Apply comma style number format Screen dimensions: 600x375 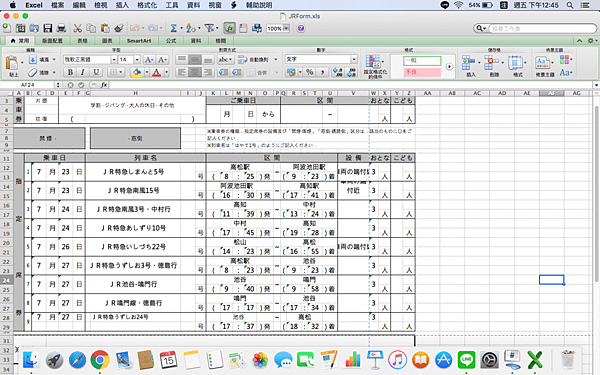323,72
